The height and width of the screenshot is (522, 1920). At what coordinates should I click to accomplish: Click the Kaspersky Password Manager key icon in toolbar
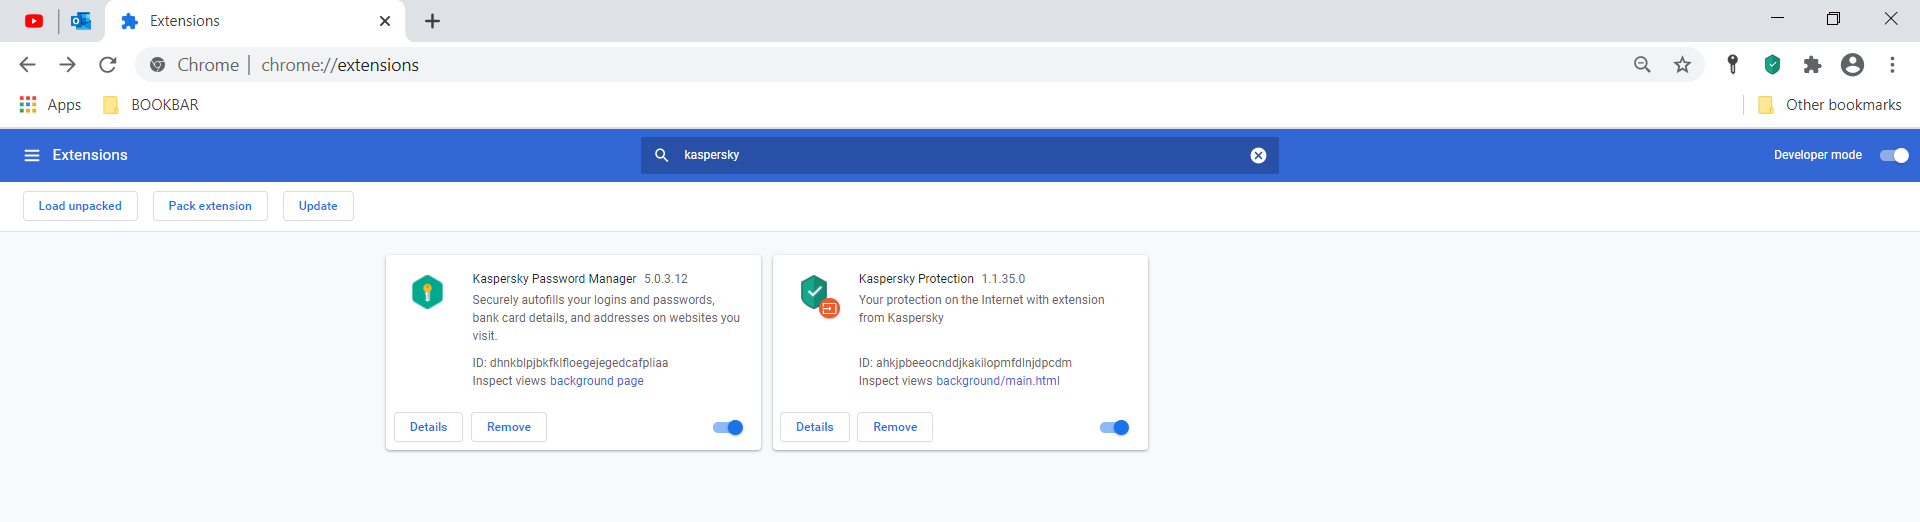pyautogui.click(x=1733, y=65)
